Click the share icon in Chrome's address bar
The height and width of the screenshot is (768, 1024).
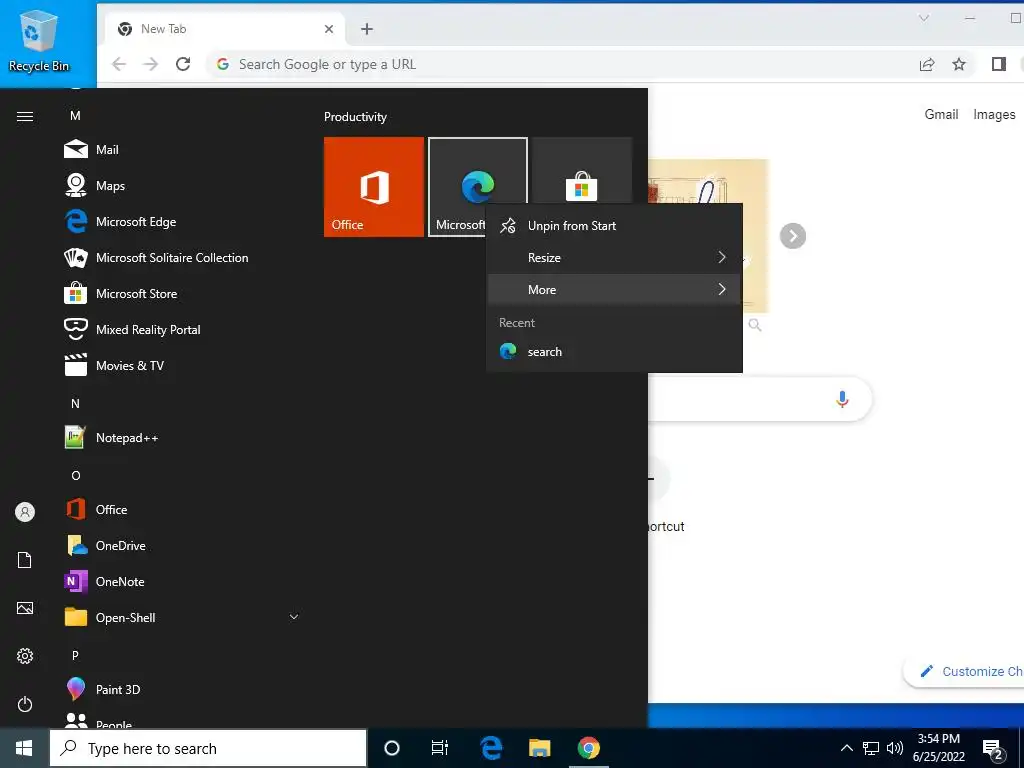tap(927, 64)
